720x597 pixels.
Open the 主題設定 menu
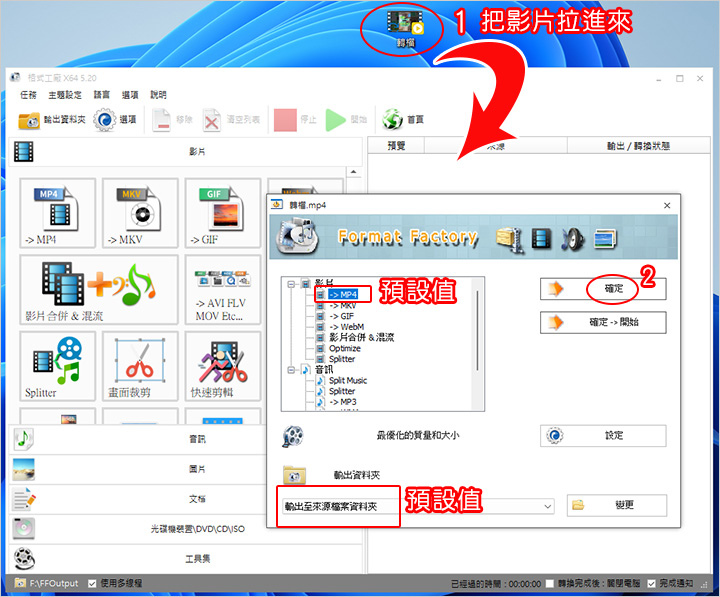[65, 95]
